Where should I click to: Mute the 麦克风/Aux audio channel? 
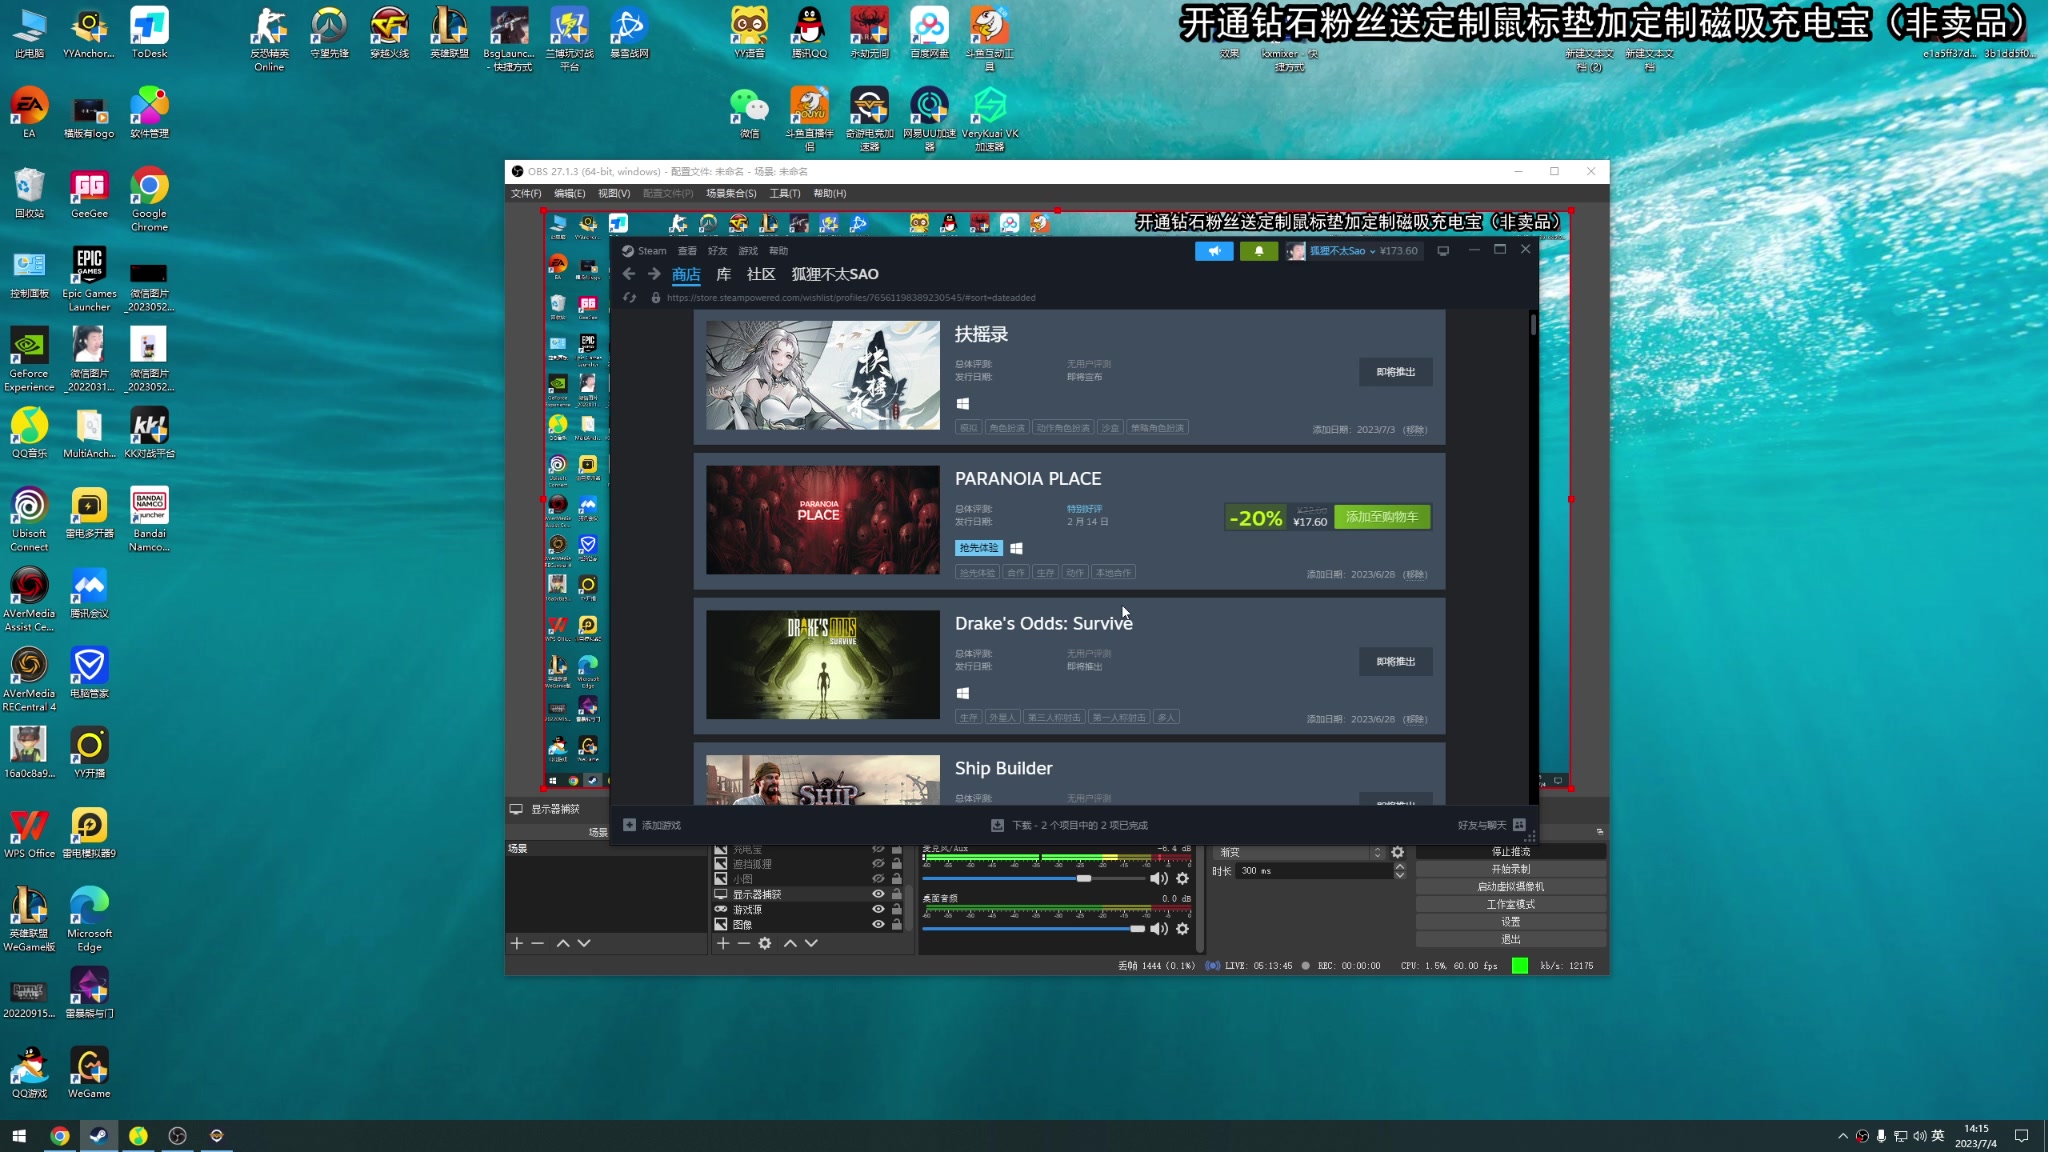1158,879
